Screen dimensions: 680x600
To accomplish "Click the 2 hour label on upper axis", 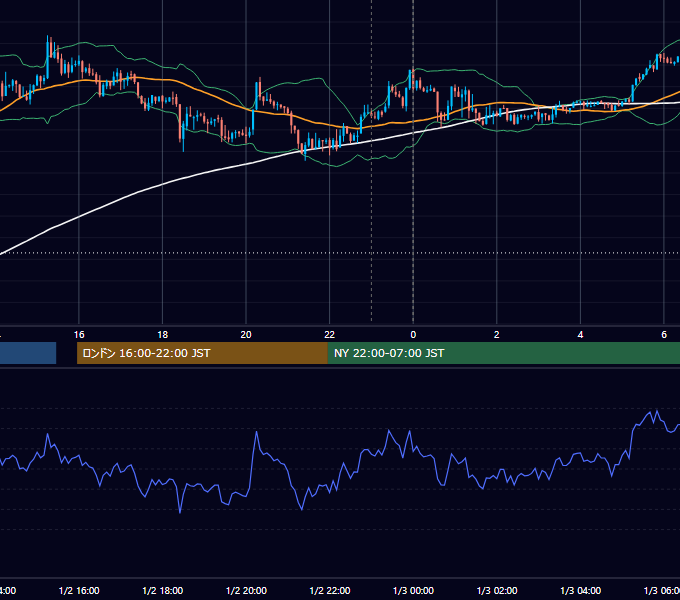I will tap(497, 335).
